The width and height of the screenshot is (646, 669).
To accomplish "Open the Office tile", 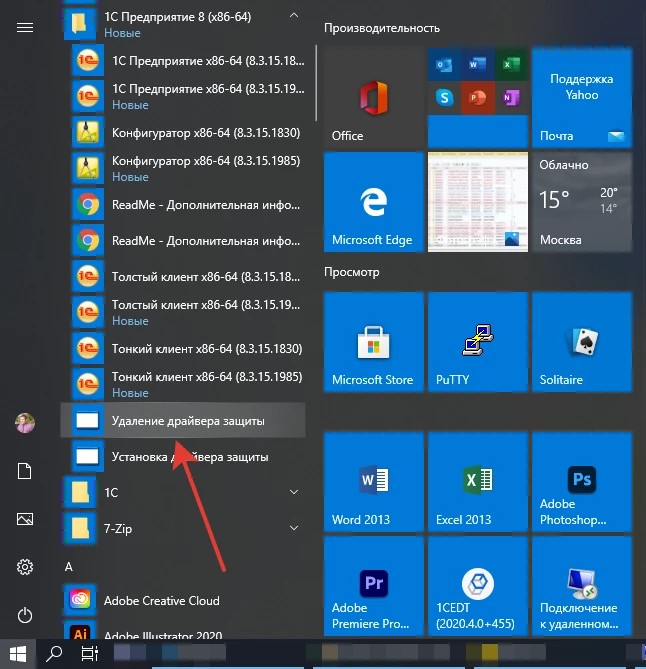I will (x=373, y=97).
